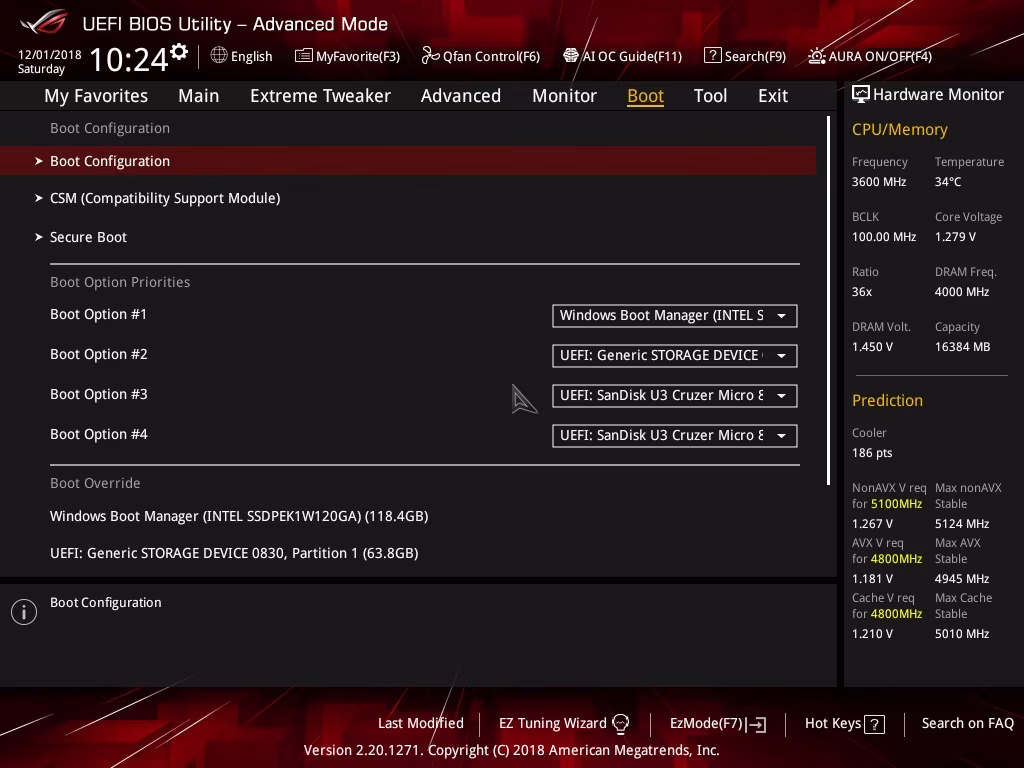Open Boot Option #4 dropdown
Viewport: 1024px width, 768px height.
coord(675,436)
